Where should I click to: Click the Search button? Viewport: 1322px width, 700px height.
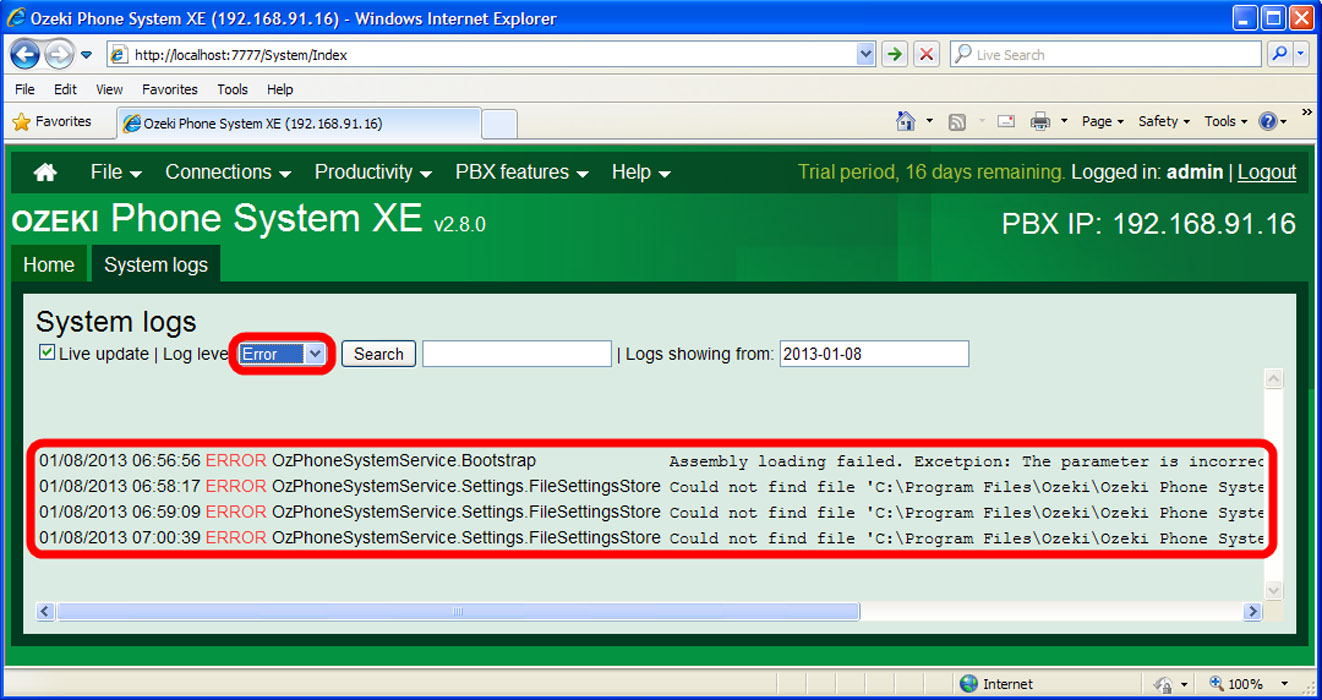(378, 354)
